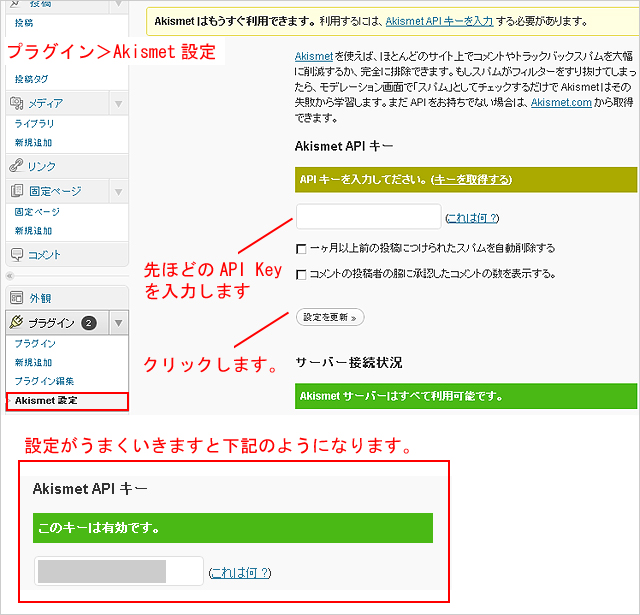640x615 pixels.
Task: Select 新規追加 under 固定ページ
Action: (33, 231)
